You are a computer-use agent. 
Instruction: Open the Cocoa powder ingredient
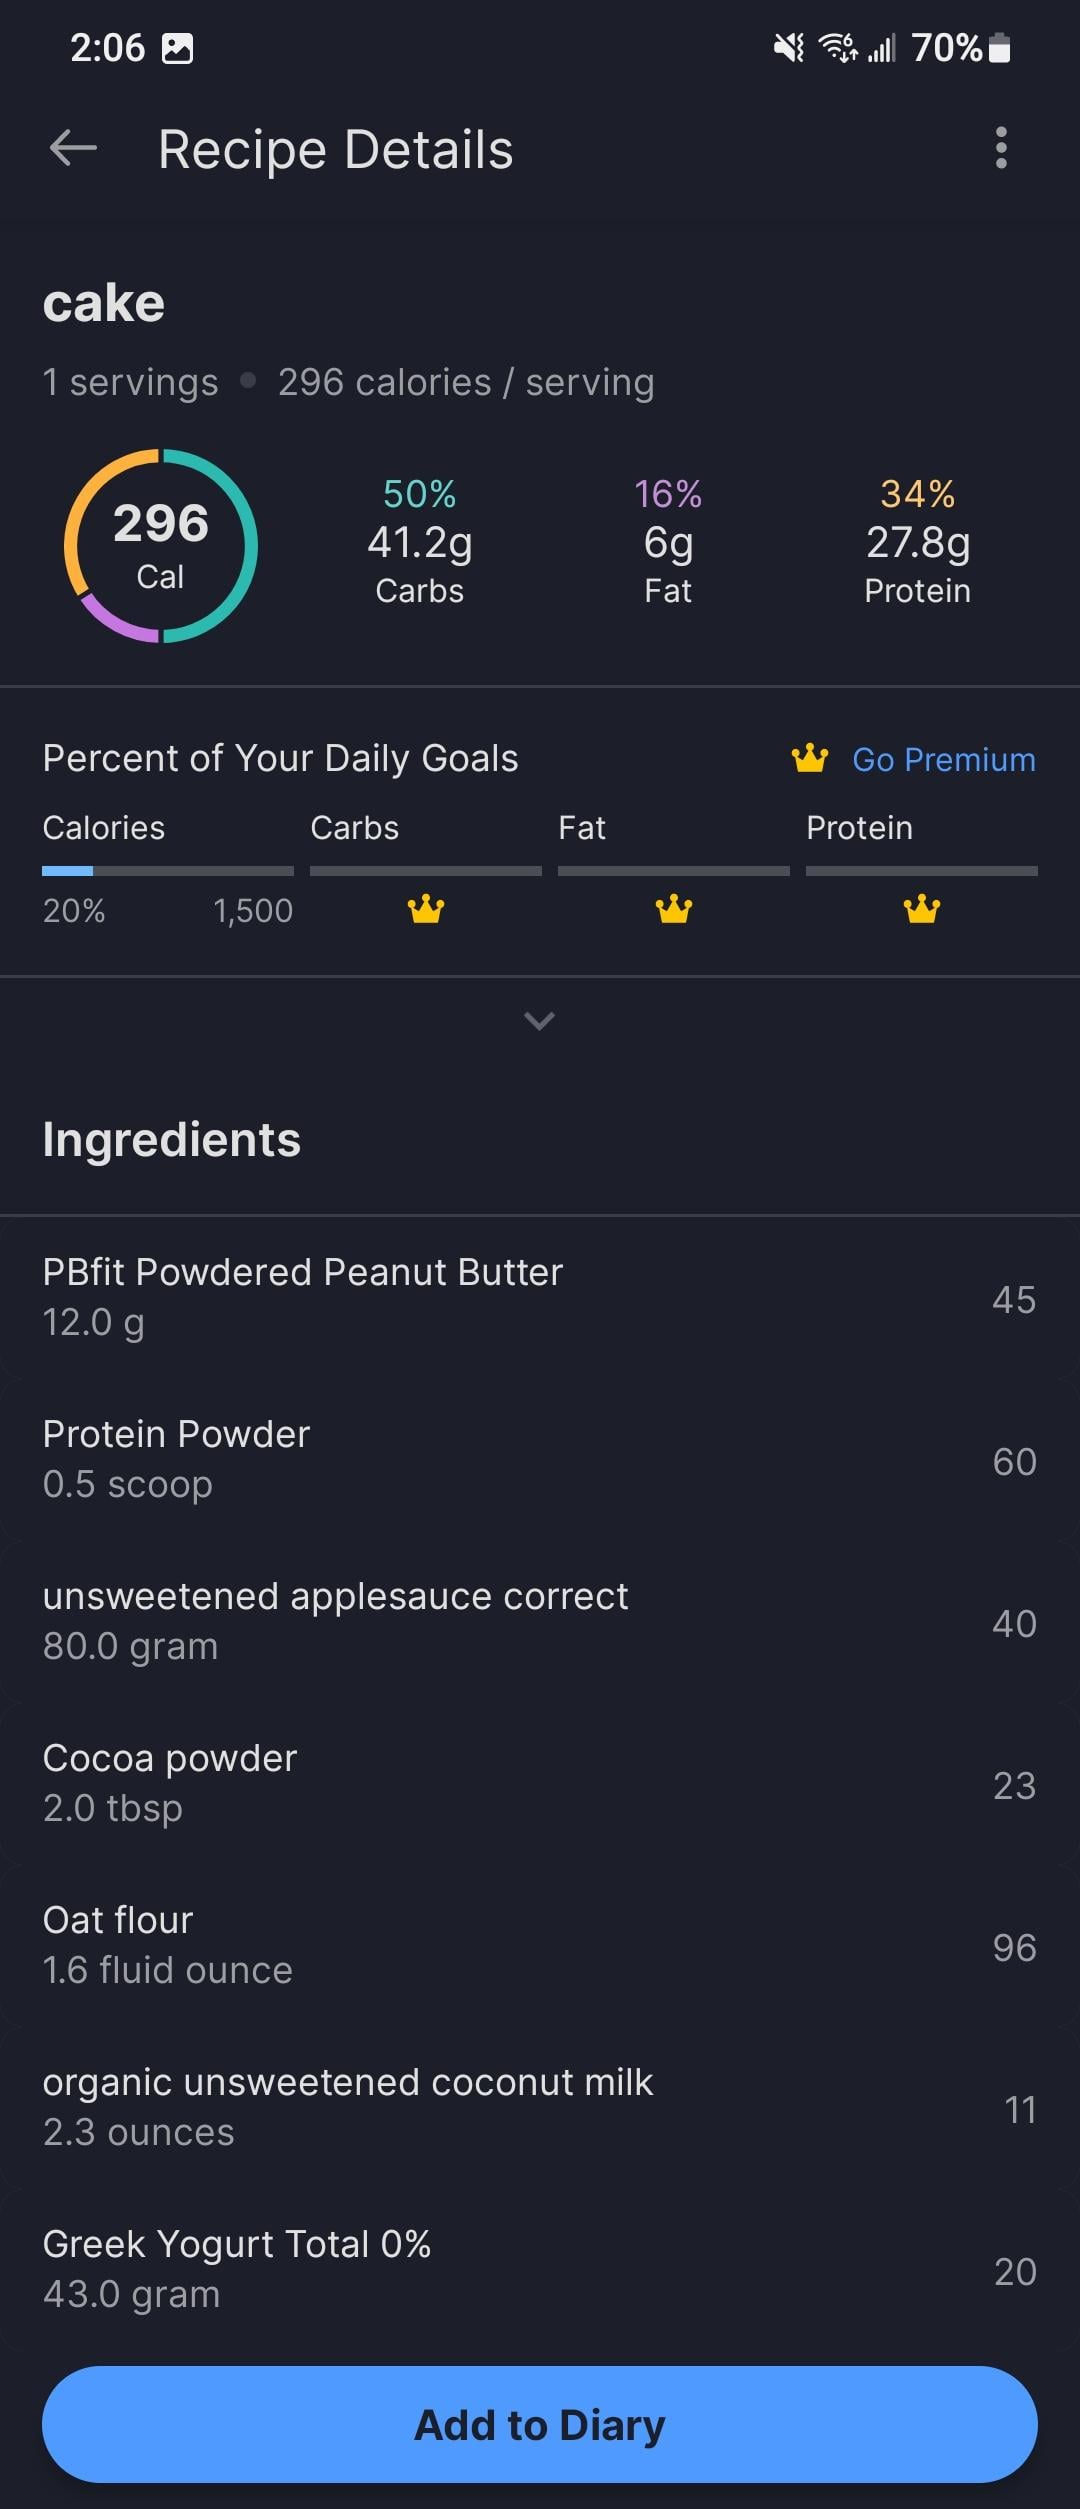tap(540, 1784)
